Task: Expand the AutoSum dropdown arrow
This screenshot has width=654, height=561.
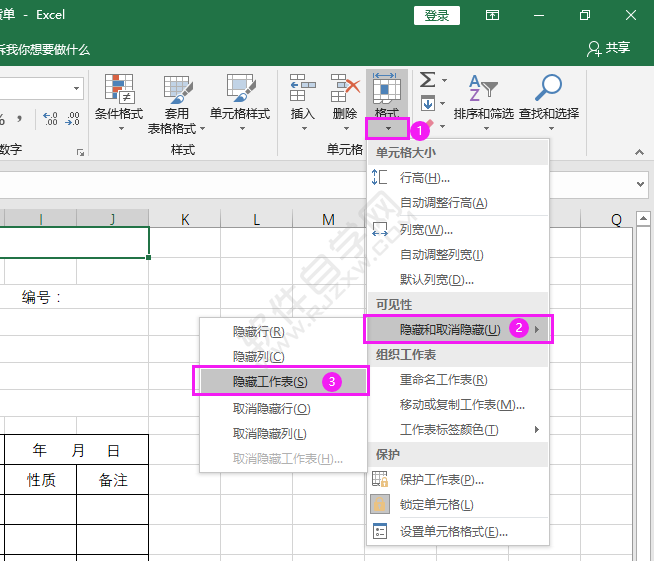Action: [445, 81]
